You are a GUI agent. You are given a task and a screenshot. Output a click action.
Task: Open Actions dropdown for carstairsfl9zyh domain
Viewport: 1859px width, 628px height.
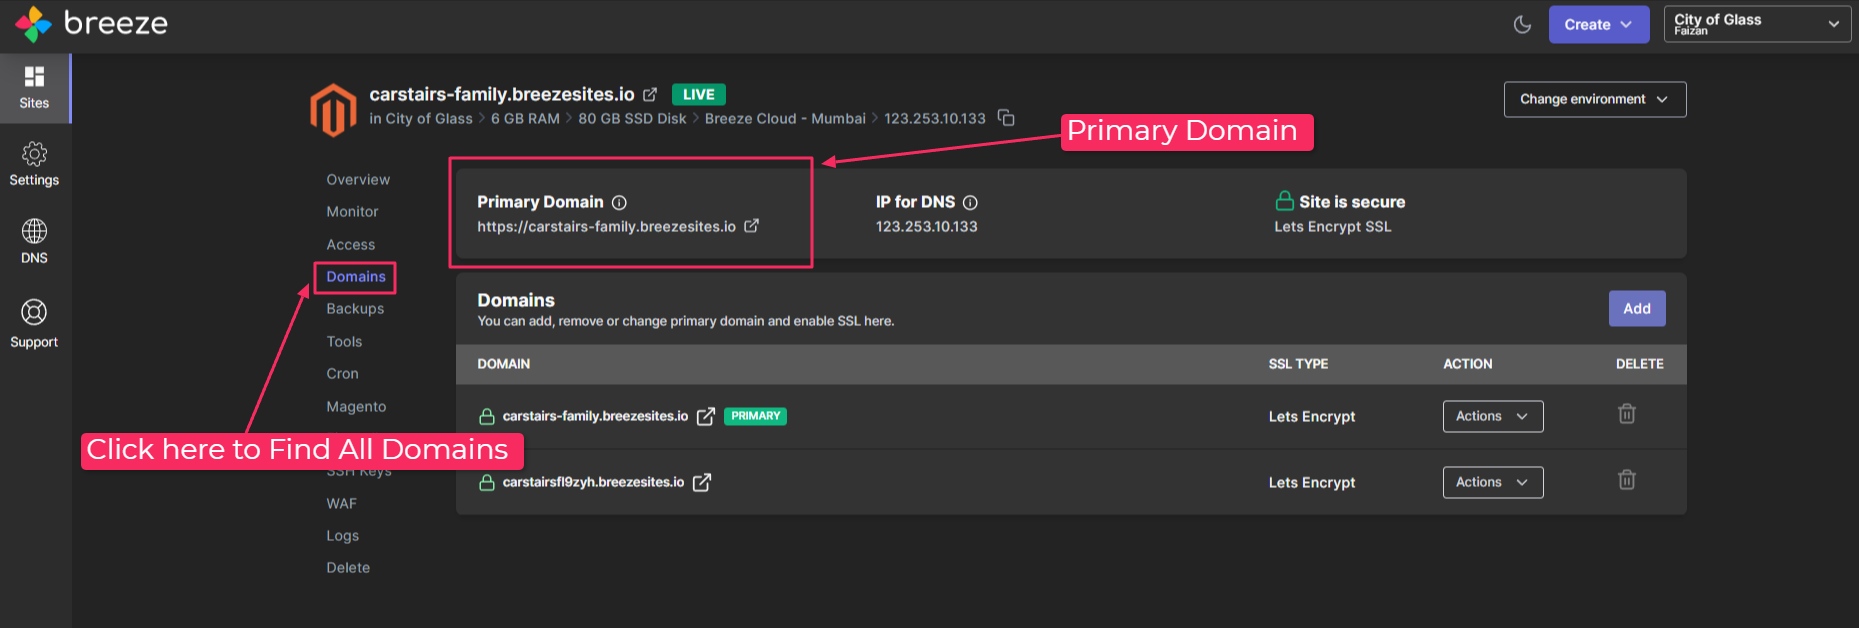pos(1493,482)
